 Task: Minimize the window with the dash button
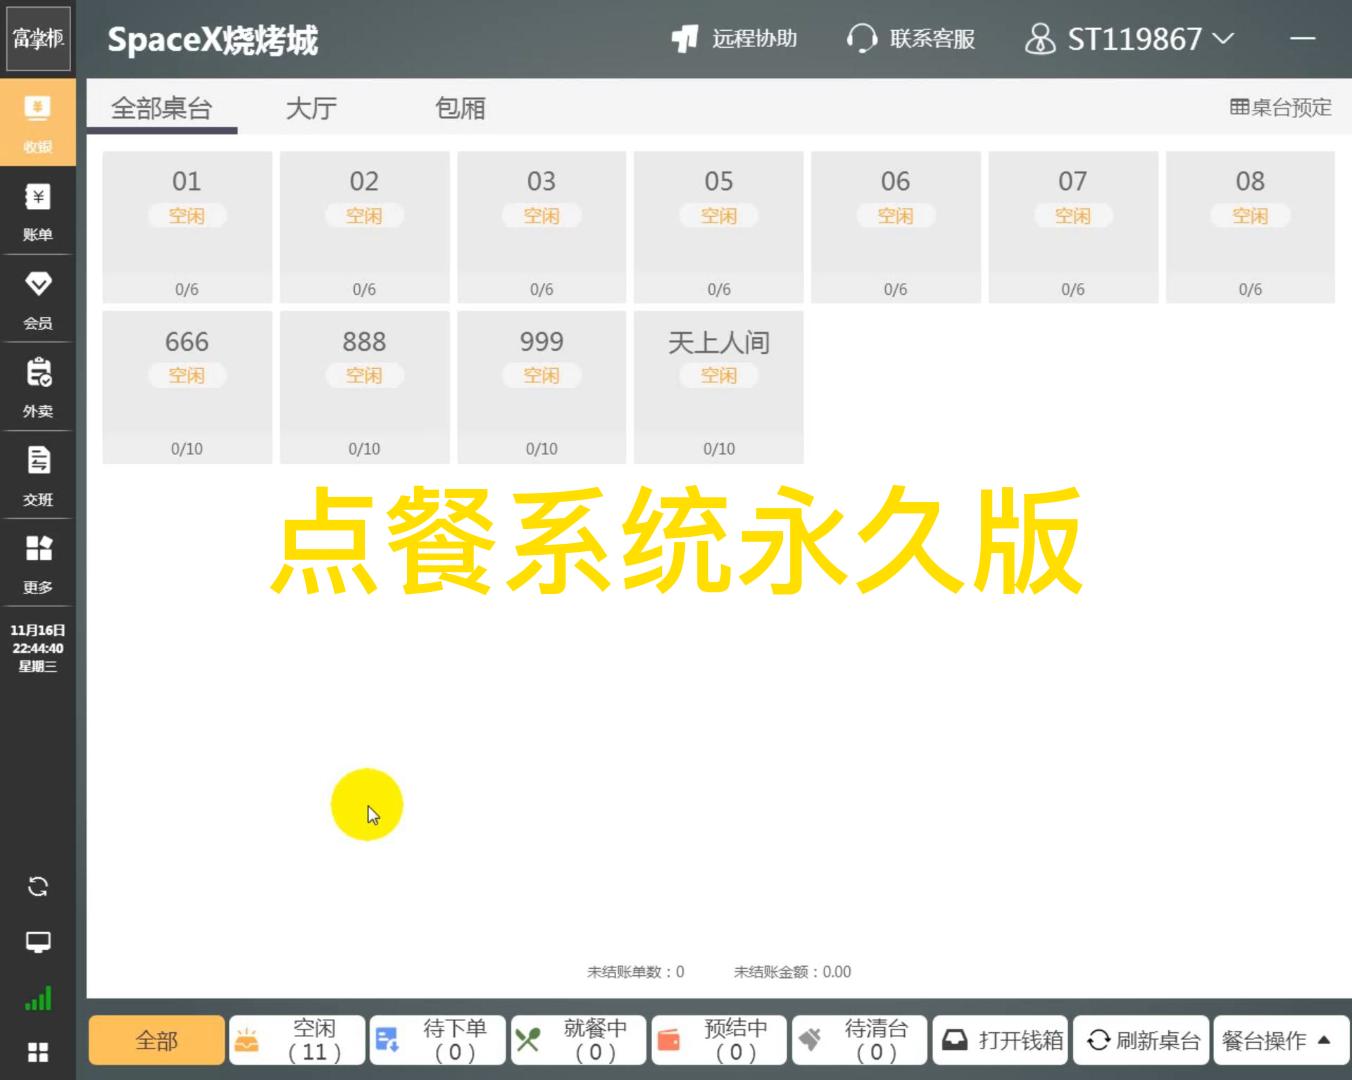1302,39
